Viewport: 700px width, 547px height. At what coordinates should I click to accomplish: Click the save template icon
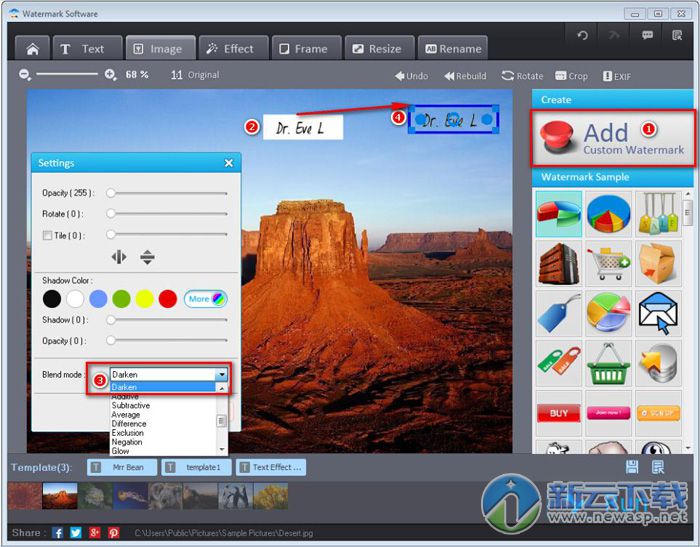click(x=632, y=467)
